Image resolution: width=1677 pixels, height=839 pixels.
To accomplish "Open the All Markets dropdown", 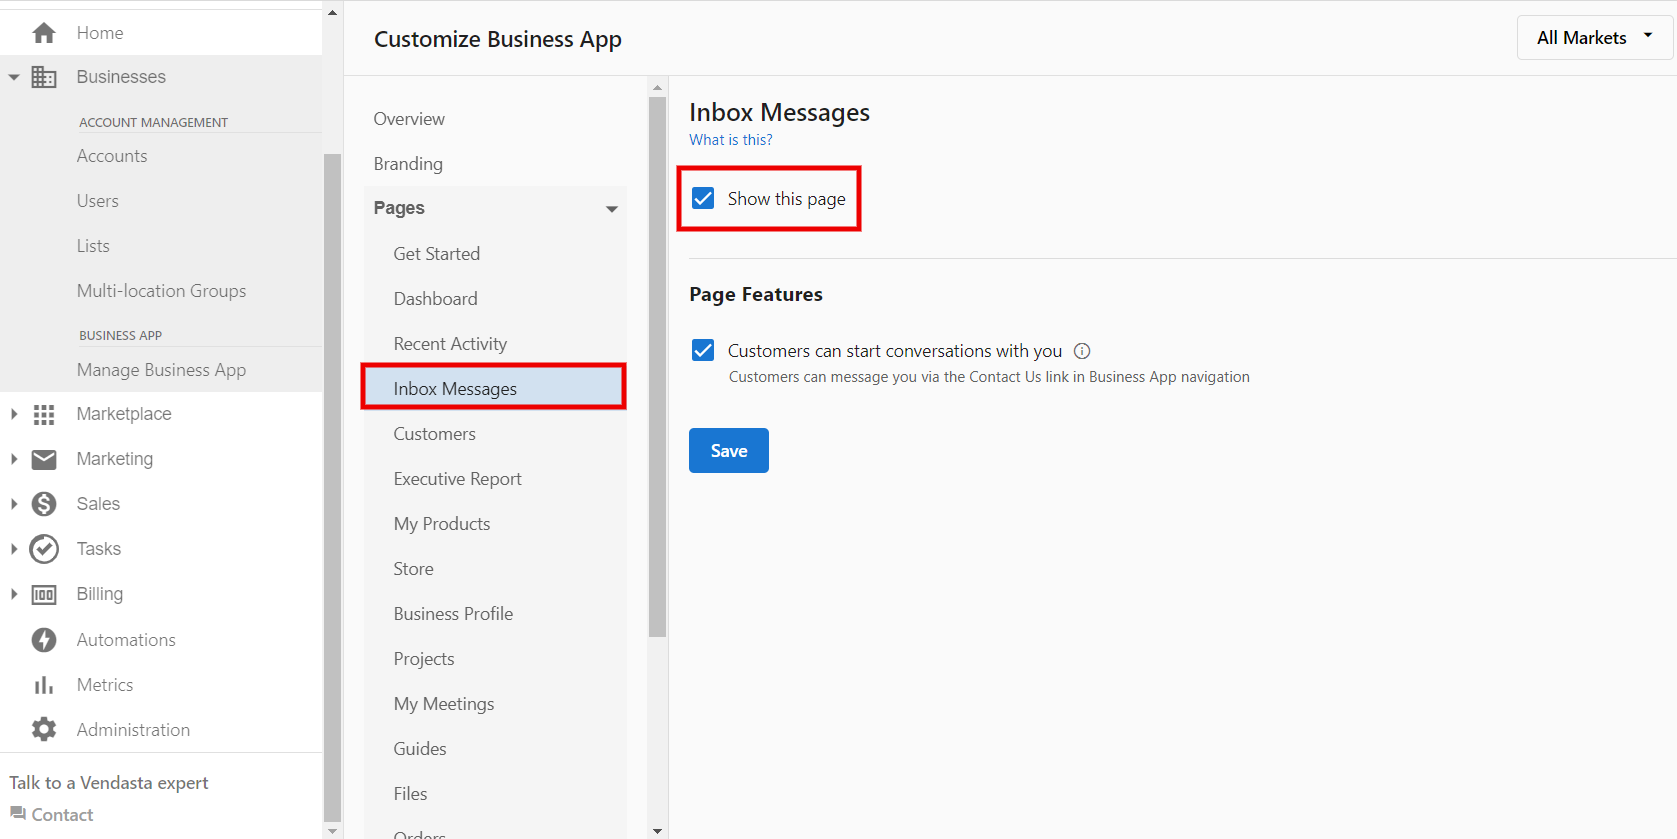I will 1594,38.
